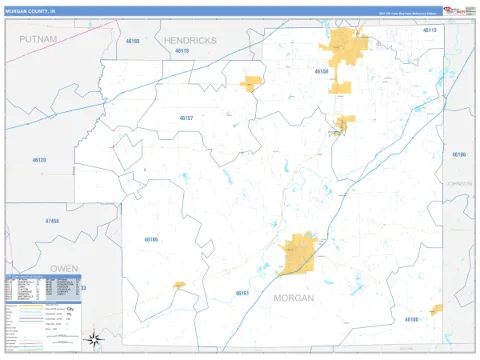This screenshot has width=480, height=360.
Task: Click the small orange town north of 46157
Action: (x=251, y=83)
